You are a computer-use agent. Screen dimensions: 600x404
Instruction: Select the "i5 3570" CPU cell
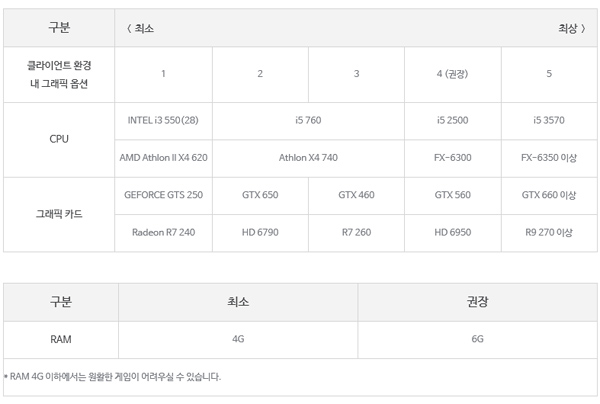tap(549, 120)
